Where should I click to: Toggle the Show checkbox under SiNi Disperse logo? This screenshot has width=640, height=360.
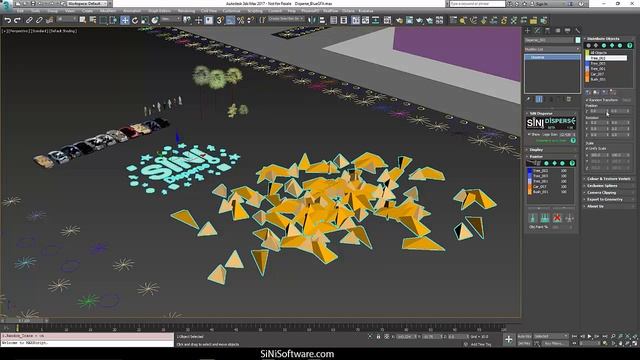point(530,134)
